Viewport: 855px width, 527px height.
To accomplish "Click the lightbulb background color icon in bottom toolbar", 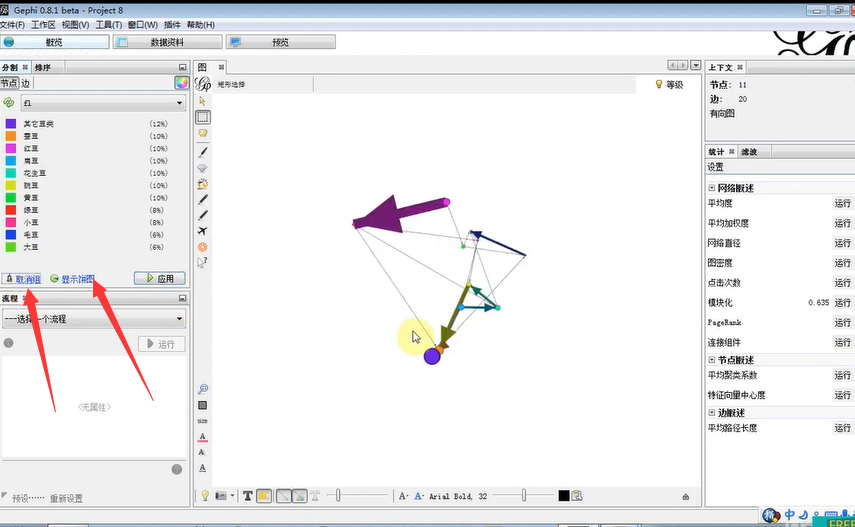I will pos(205,495).
